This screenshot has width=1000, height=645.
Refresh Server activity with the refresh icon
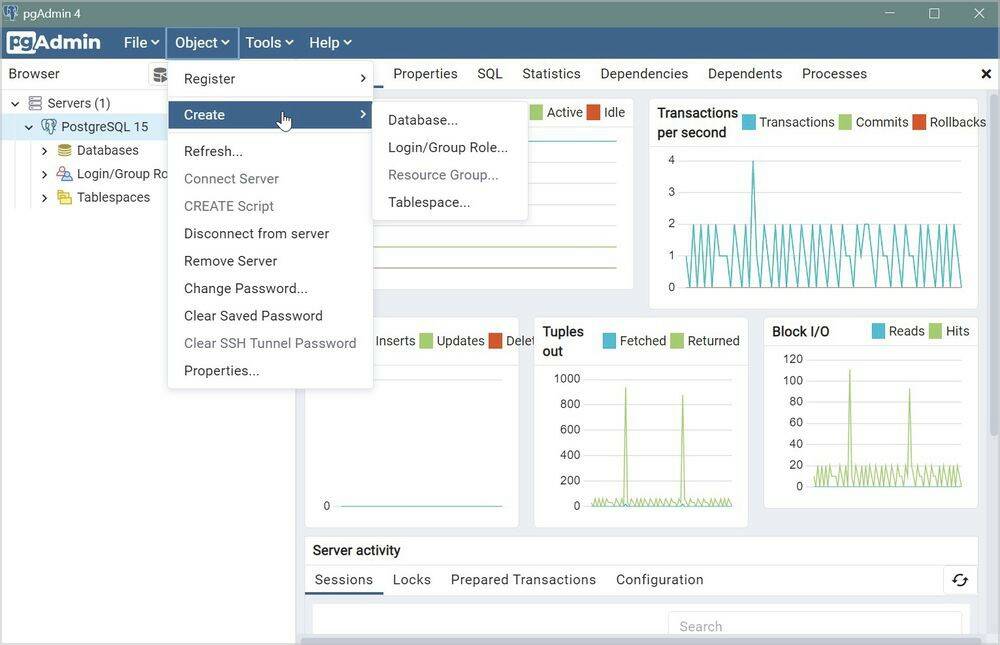[x=960, y=579]
